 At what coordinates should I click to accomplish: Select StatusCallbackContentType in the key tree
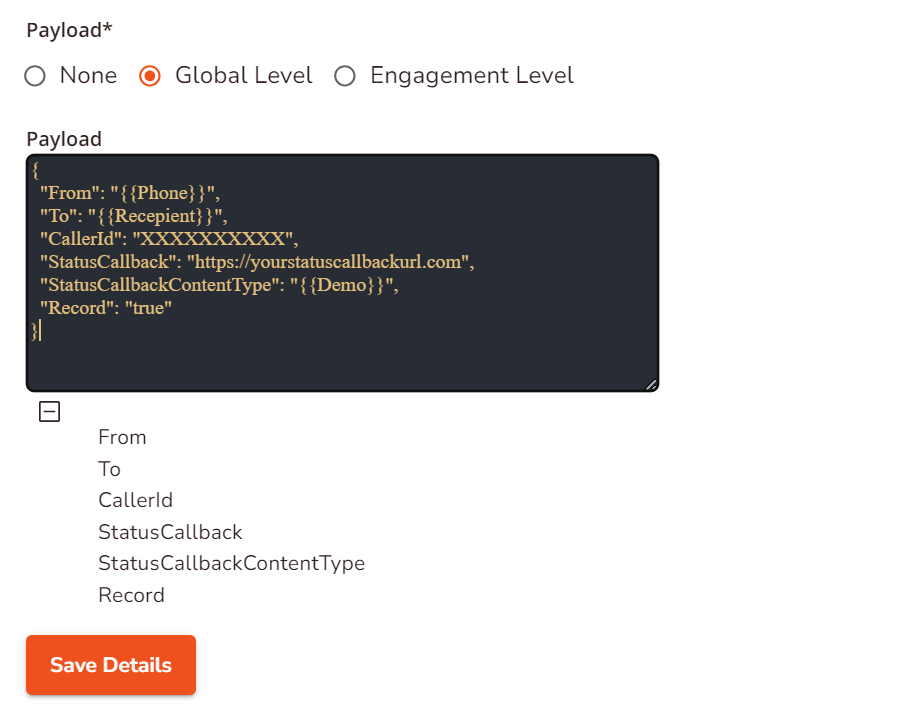[231, 564]
